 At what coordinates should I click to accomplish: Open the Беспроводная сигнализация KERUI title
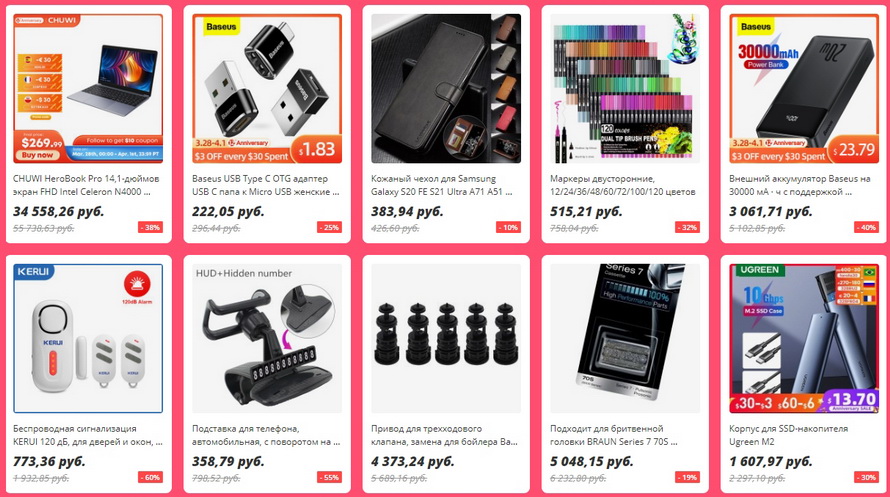[88, 435]
